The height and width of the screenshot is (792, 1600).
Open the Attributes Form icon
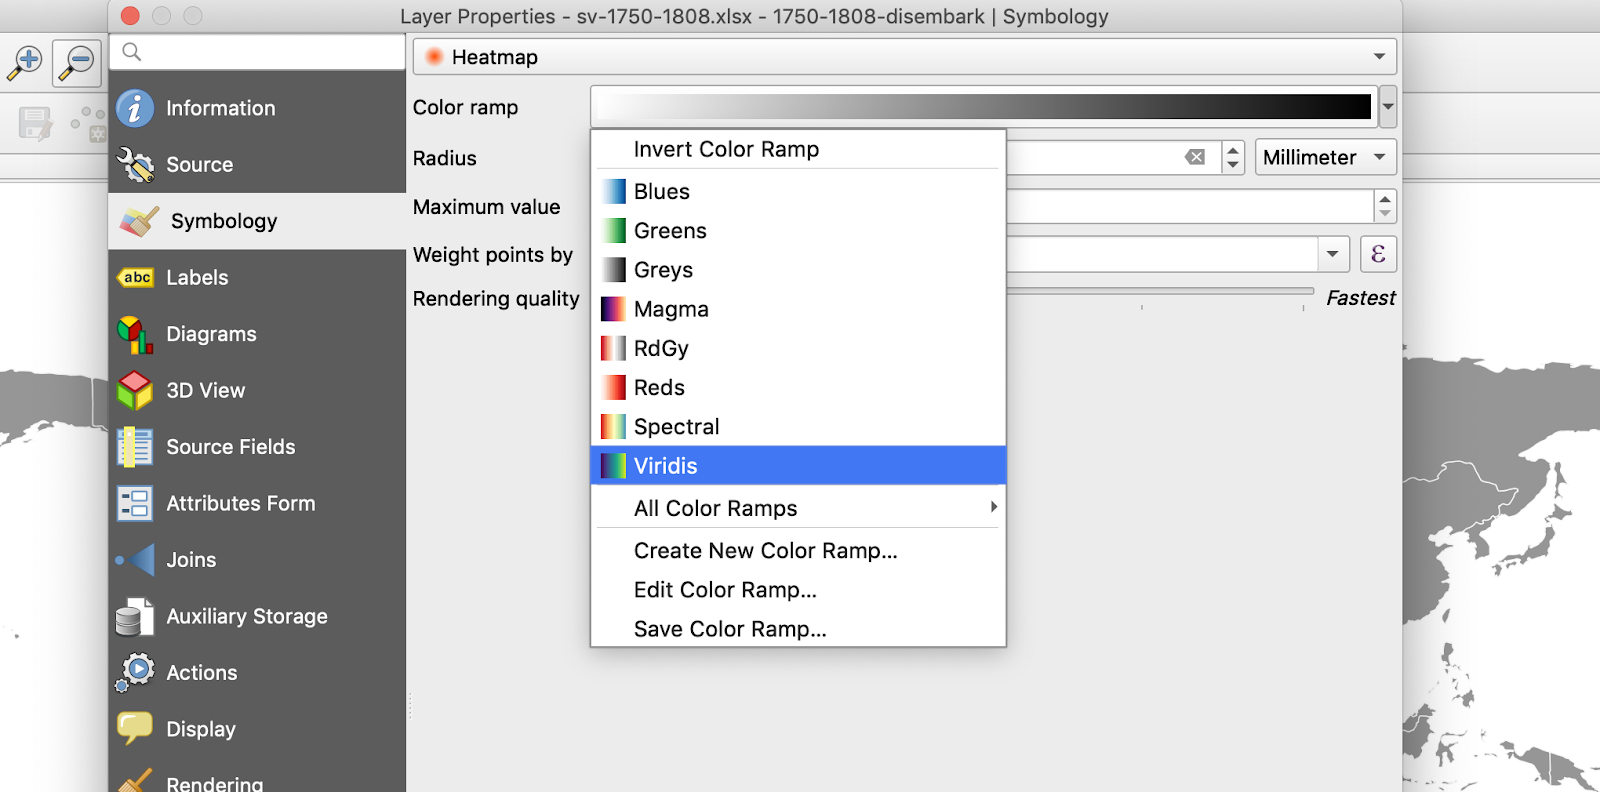(135, 503)
